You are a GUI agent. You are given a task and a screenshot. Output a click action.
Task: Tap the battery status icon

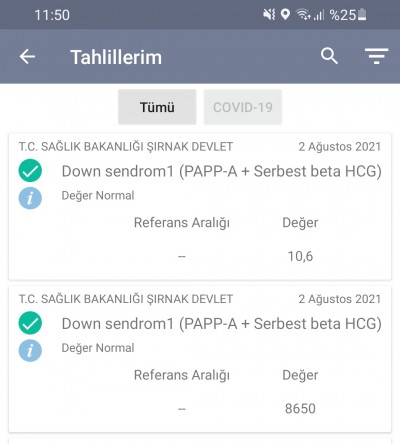point(362,15)
